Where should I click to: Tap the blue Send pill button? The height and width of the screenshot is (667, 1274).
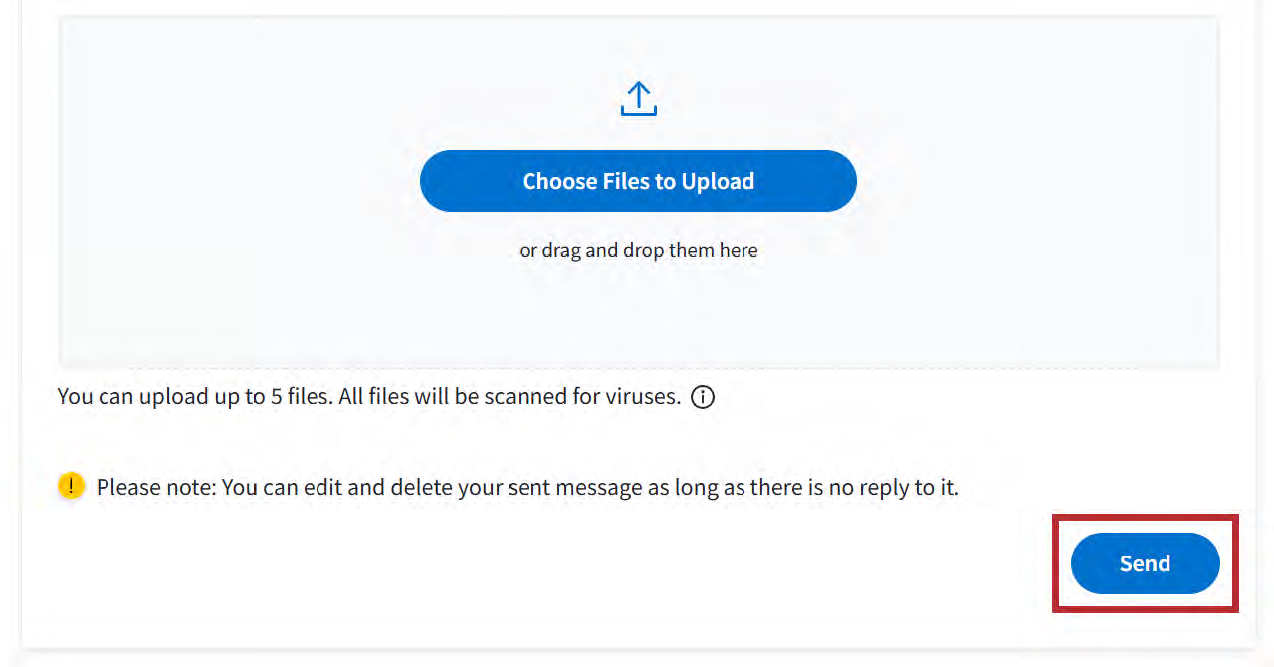pos(1144,563)
